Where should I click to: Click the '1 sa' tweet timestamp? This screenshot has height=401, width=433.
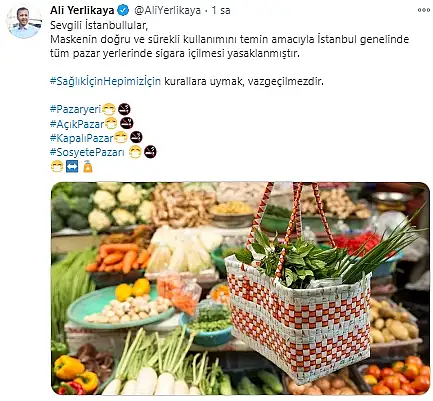221,11
